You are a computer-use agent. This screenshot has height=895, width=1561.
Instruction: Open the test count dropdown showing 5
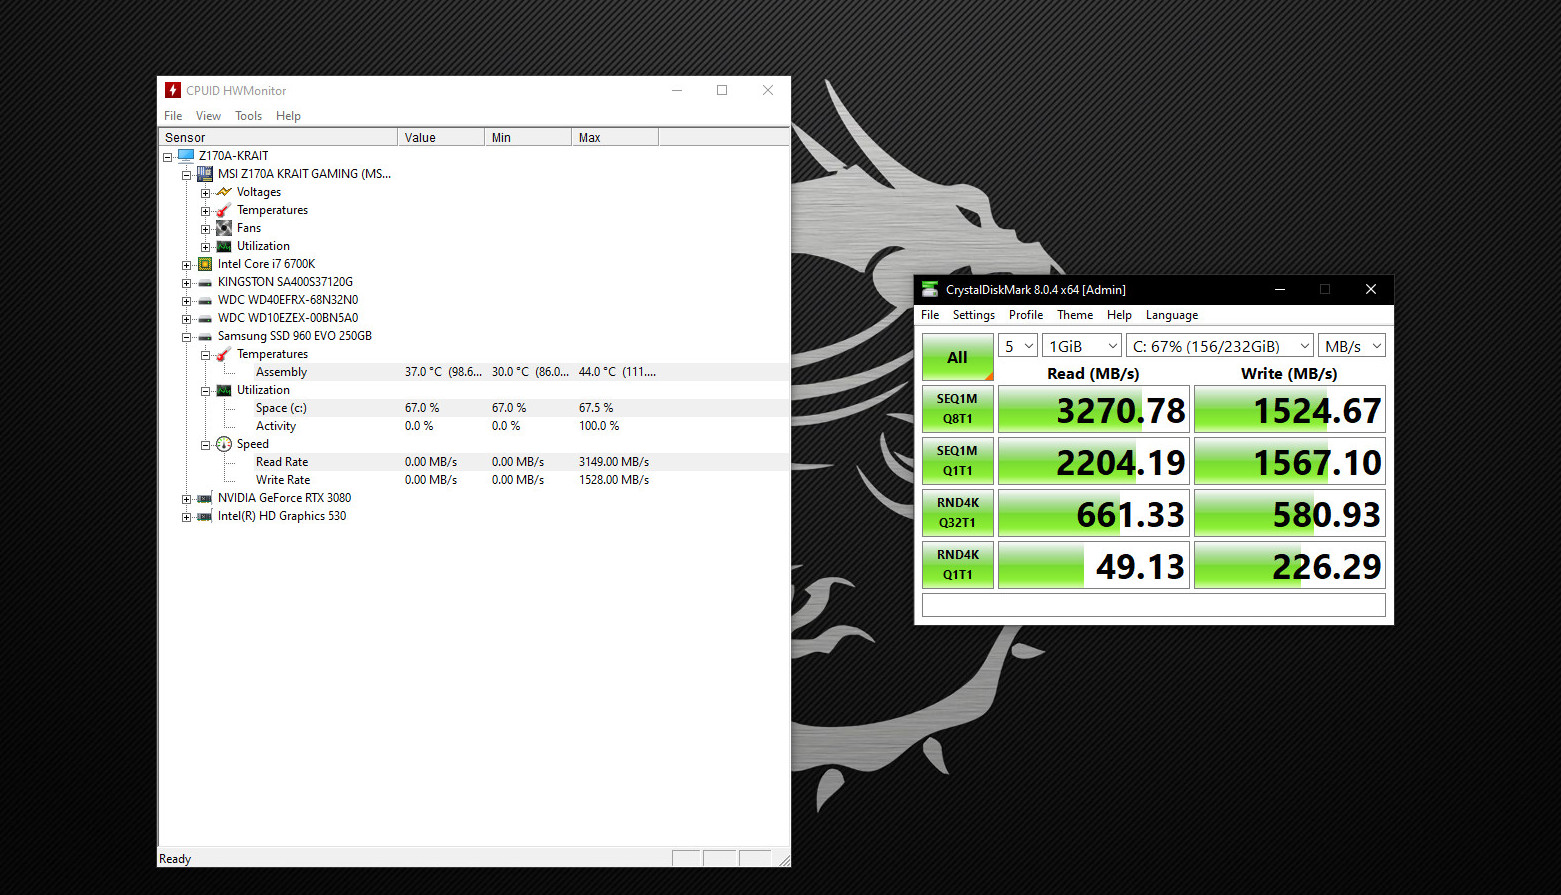click(x=1018, y=346)
